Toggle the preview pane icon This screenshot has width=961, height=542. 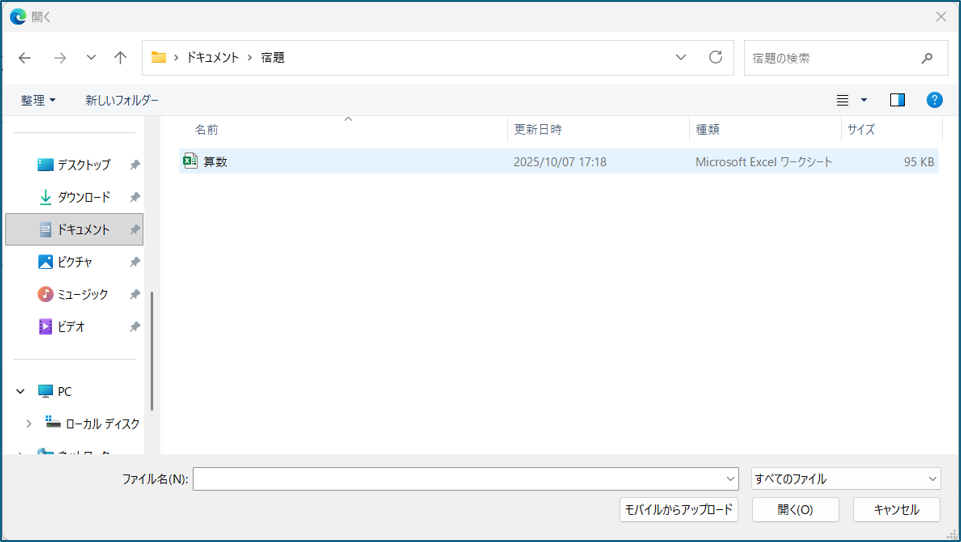[x=897, y=100]
